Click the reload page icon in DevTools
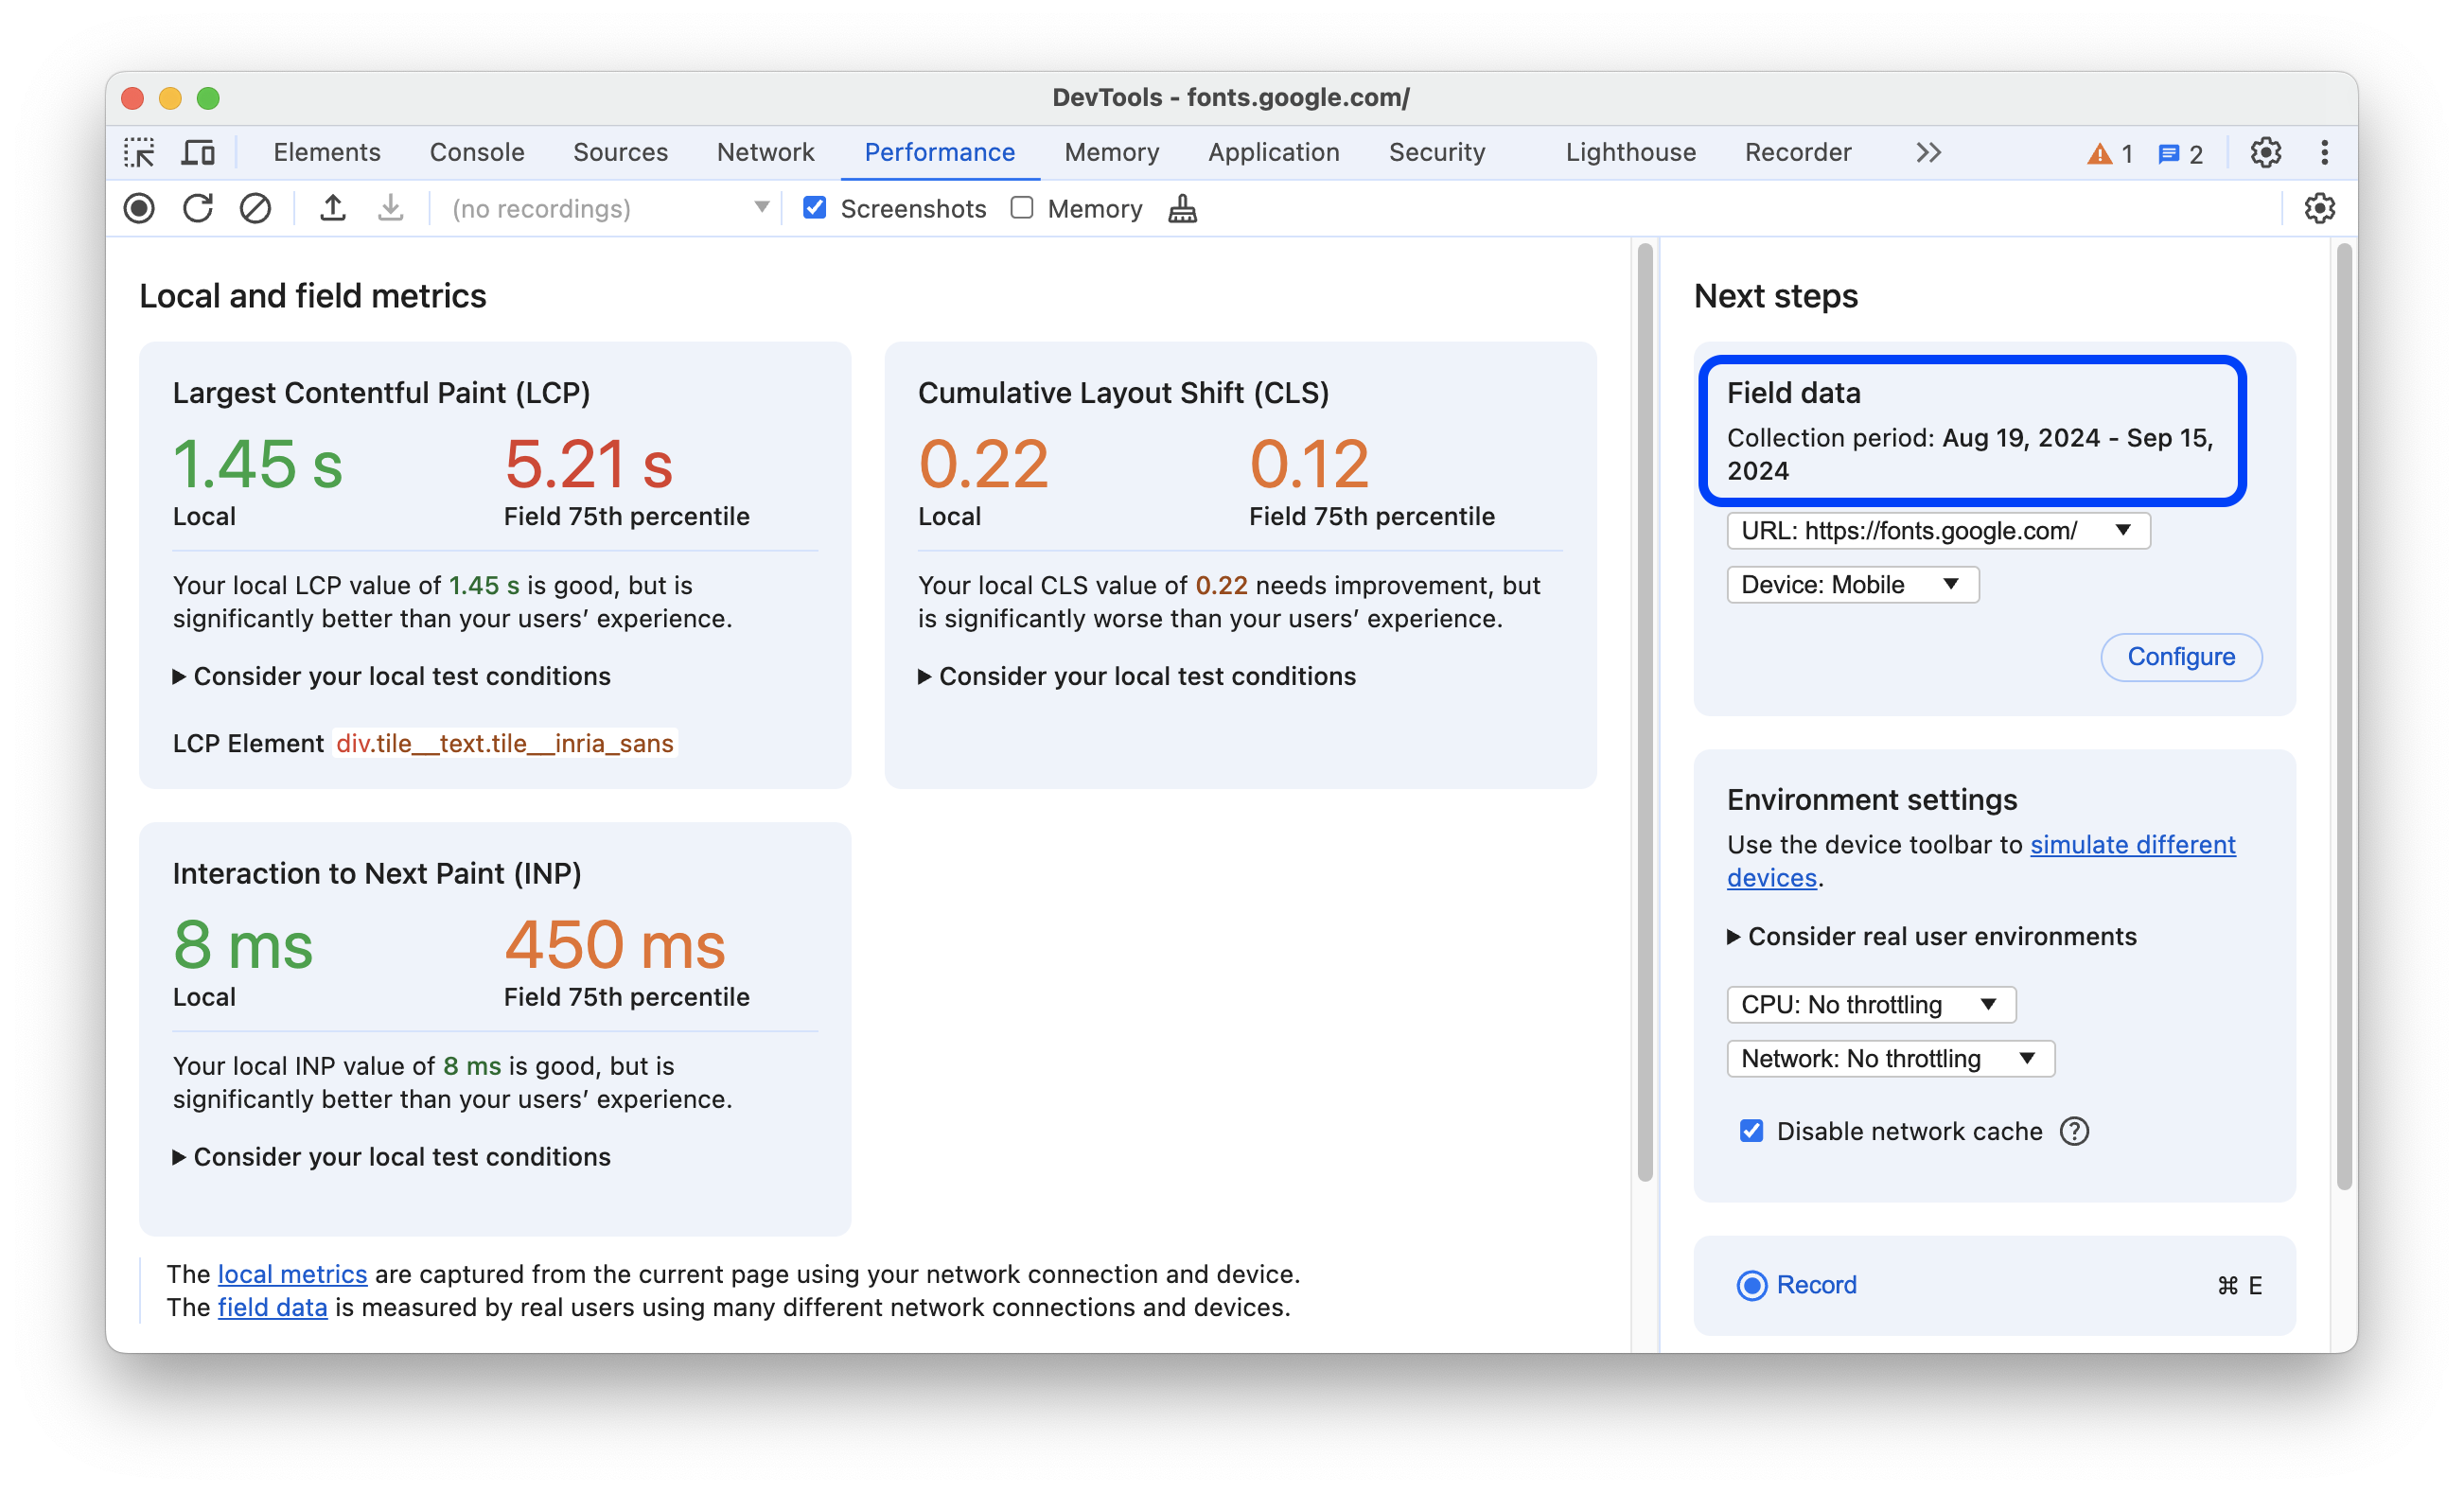The height and width of the screenshot is (1493, 2464). tap(197, 209)
